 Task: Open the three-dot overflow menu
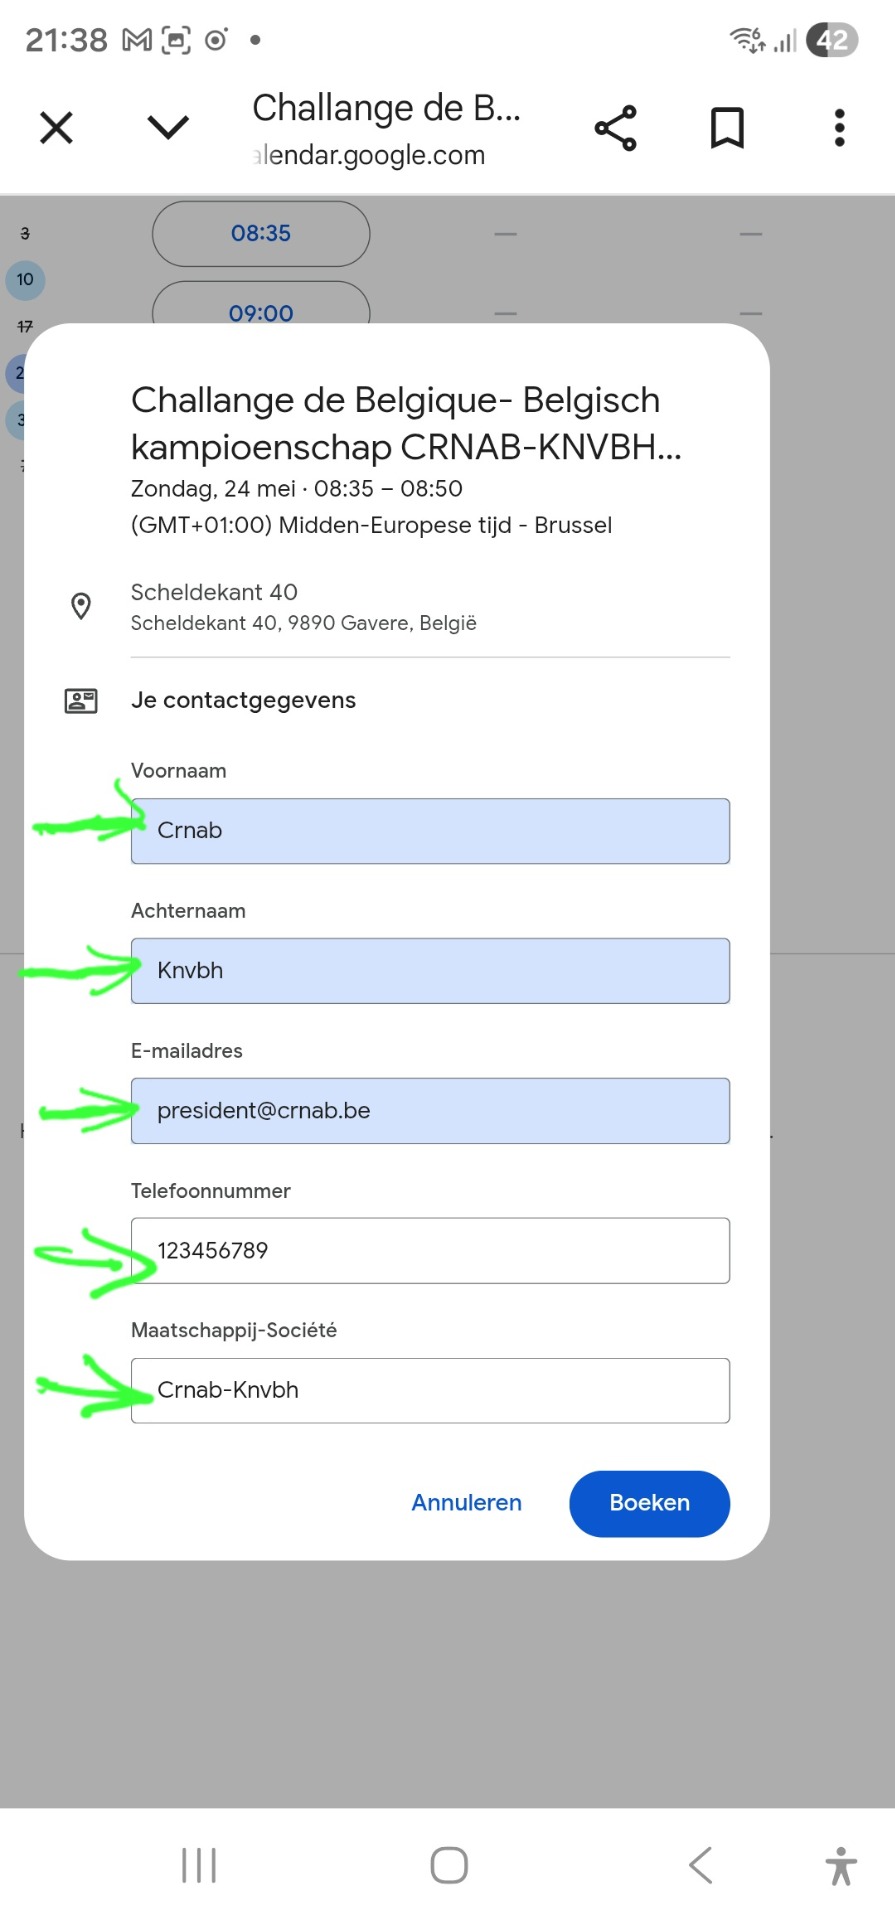(839, 128)
